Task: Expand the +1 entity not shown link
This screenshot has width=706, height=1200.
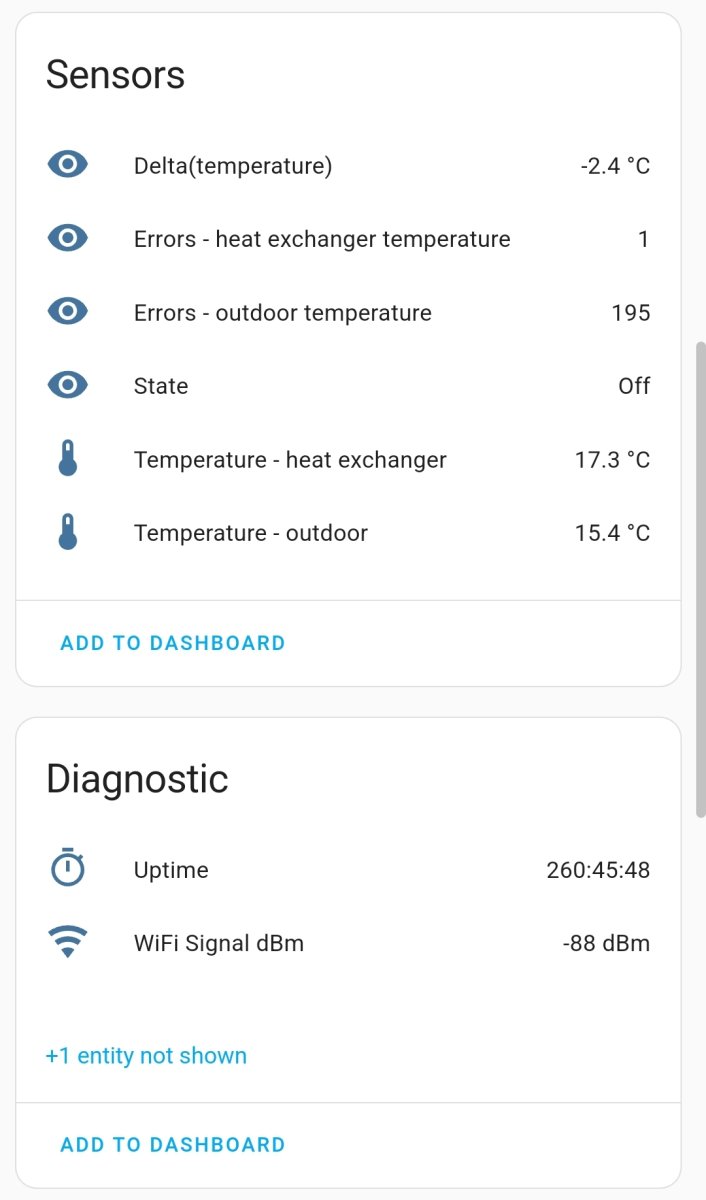Action: (146, 1056)
